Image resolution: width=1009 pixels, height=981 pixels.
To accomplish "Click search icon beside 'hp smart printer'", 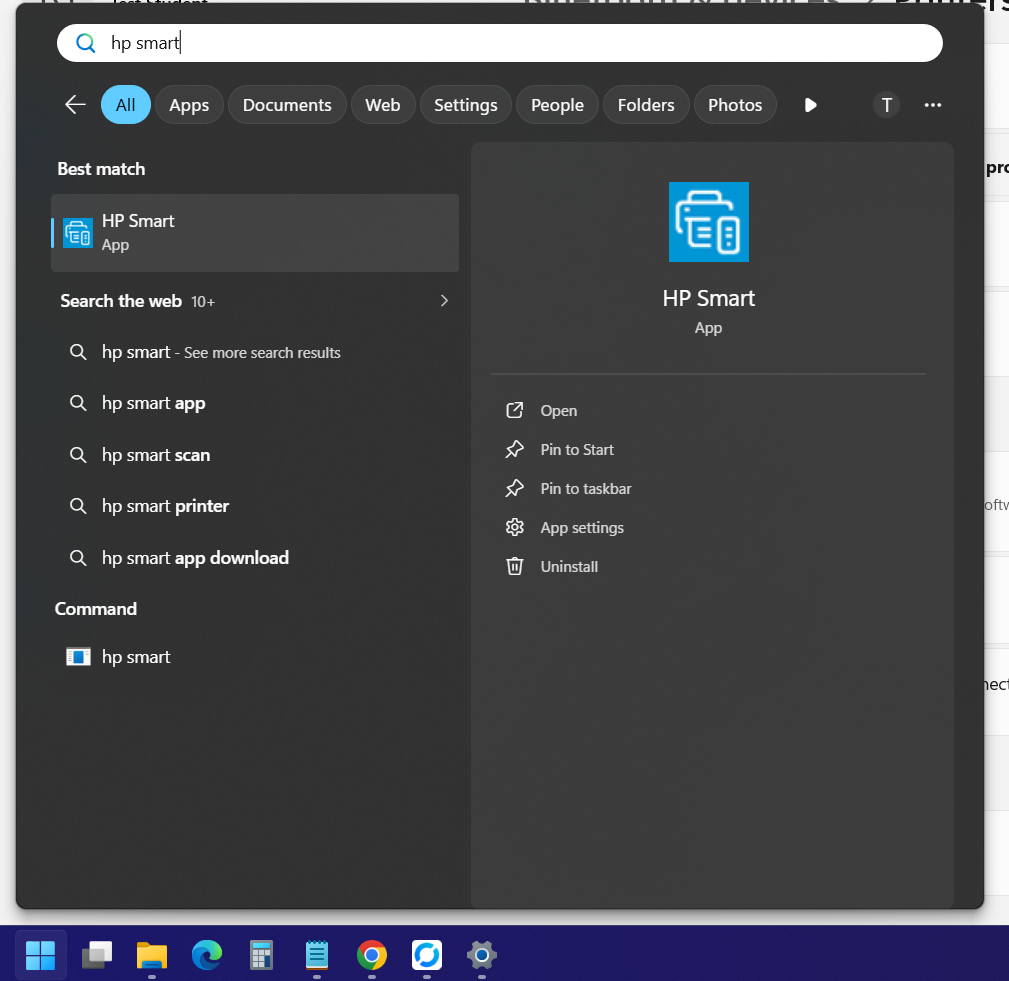I will pos(78,506).
